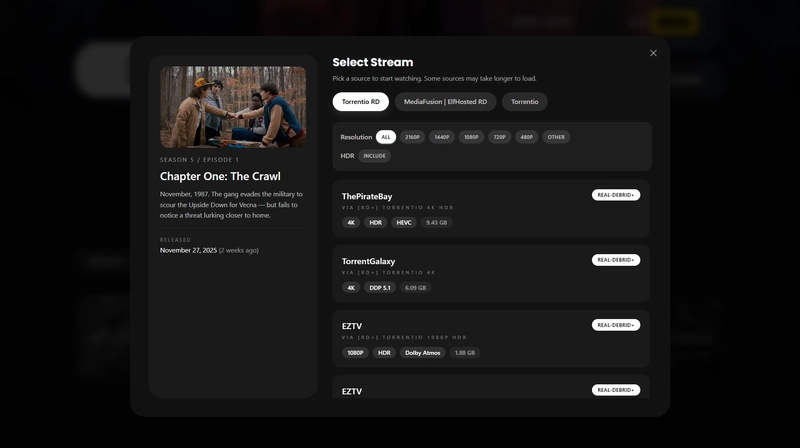Click the episode thumbnail image
The image size is (800, 448).
click(233, 107)
